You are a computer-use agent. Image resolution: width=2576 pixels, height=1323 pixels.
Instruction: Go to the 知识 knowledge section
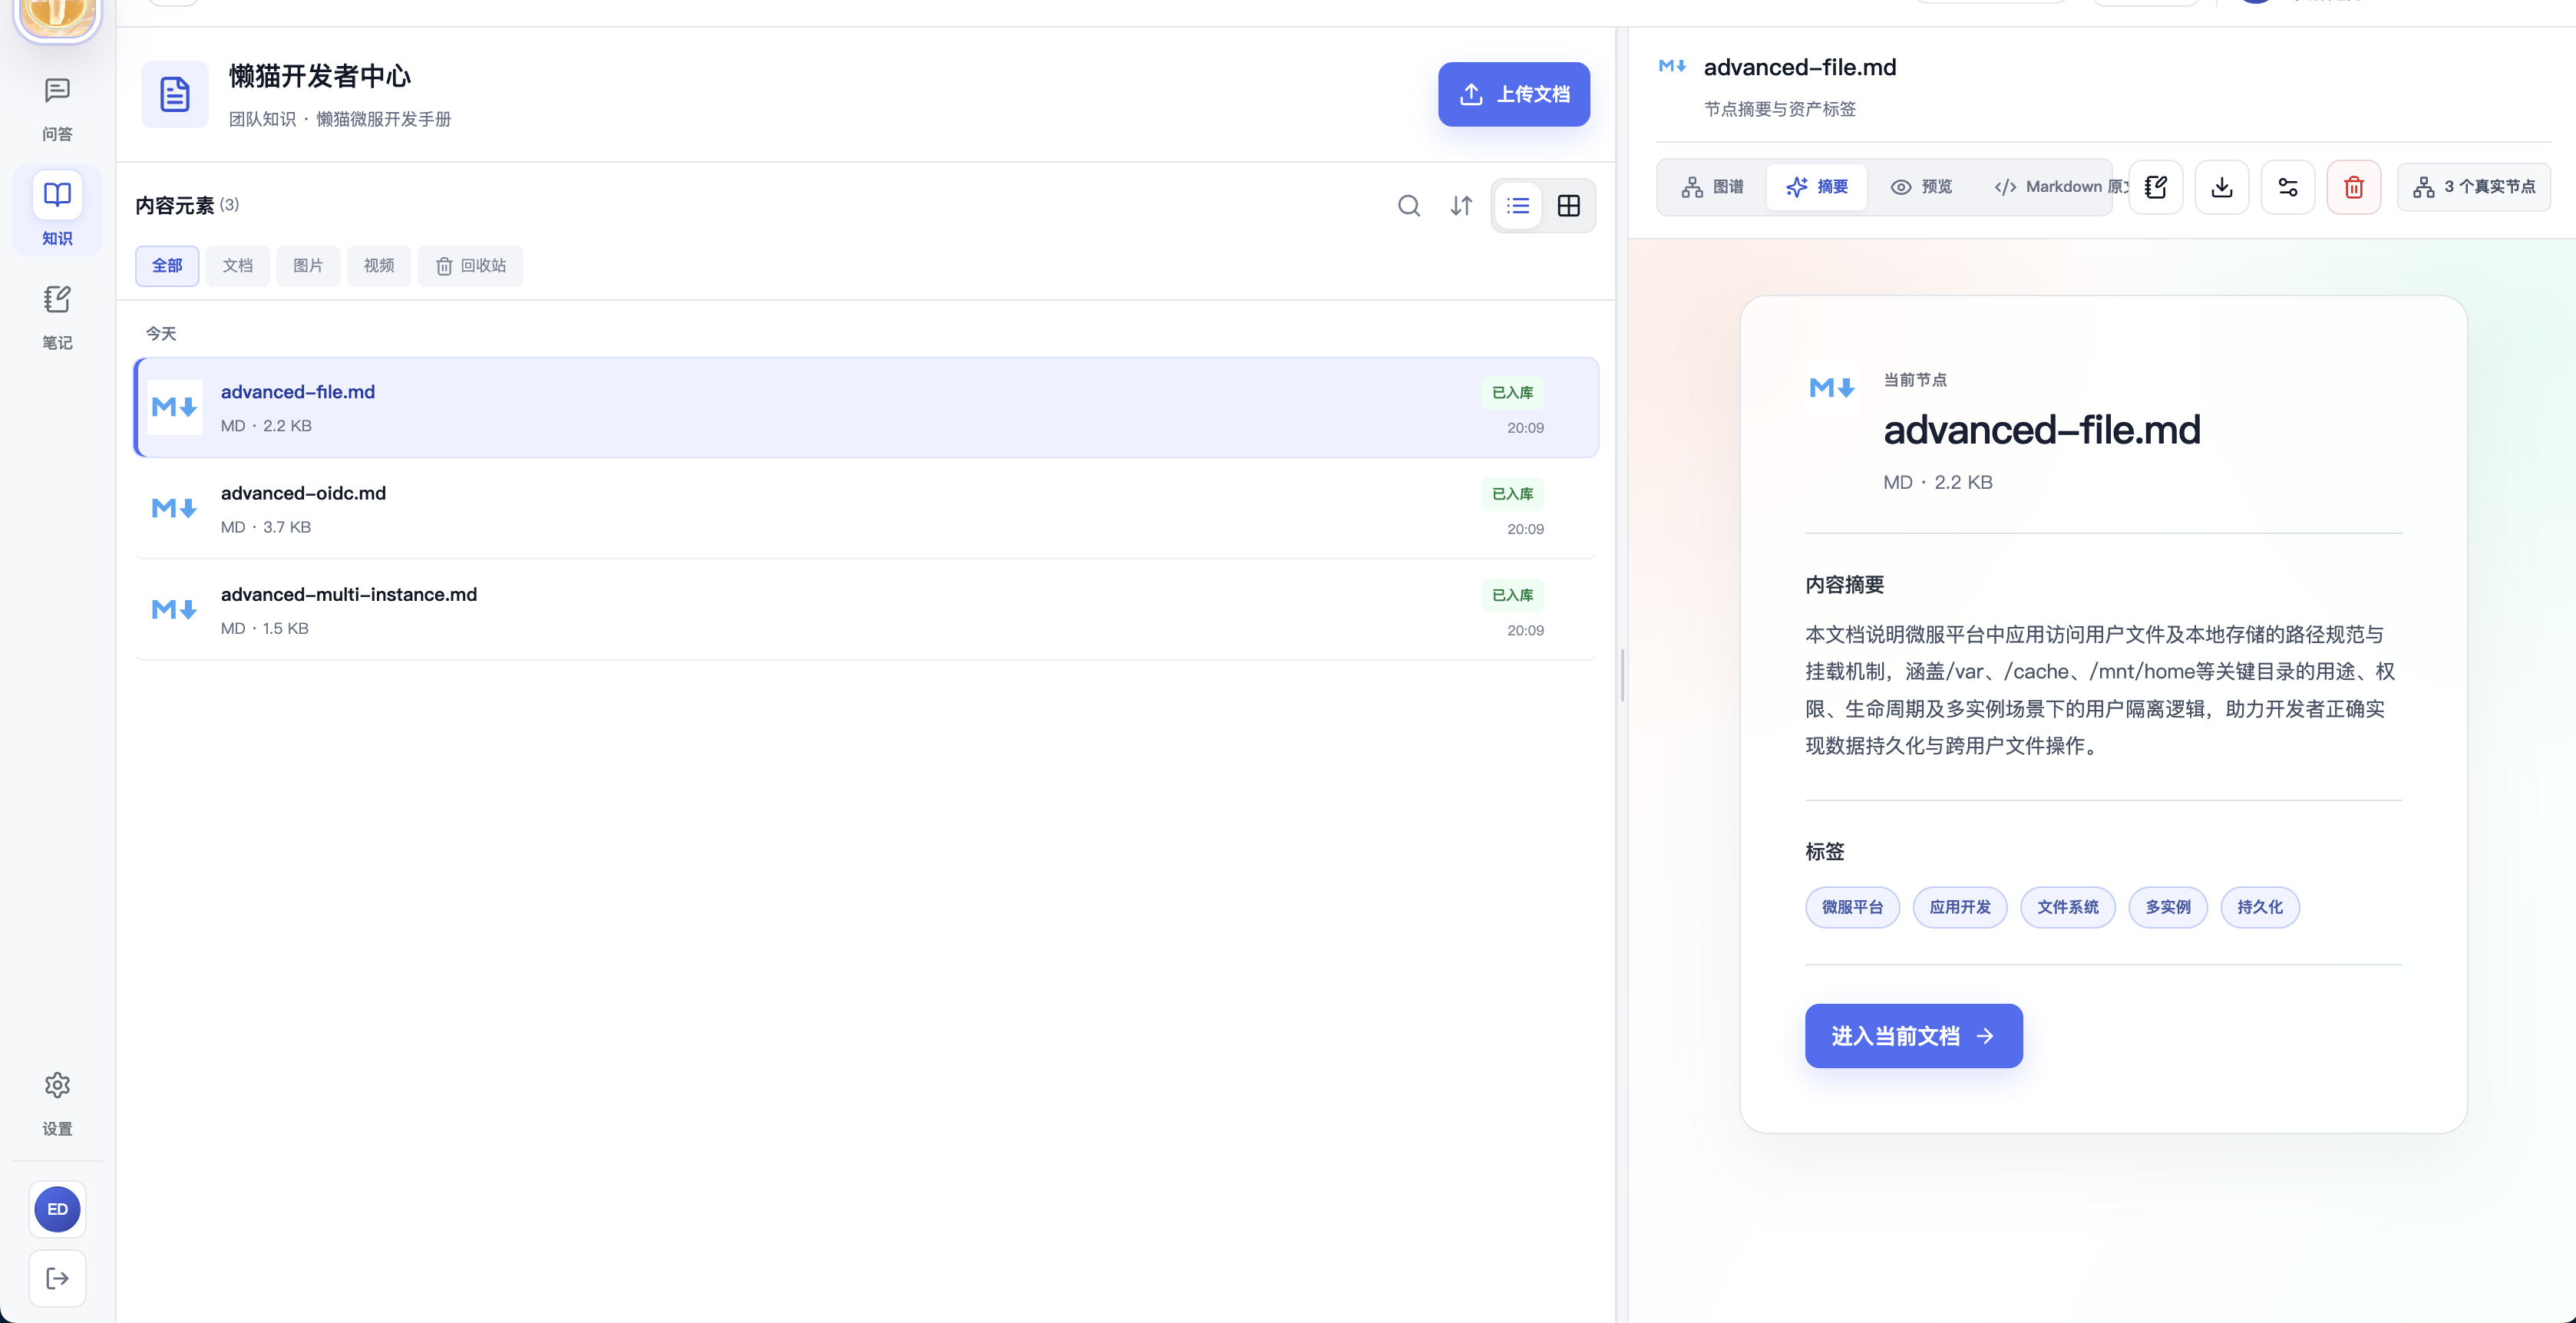click(x=57, y=210)
